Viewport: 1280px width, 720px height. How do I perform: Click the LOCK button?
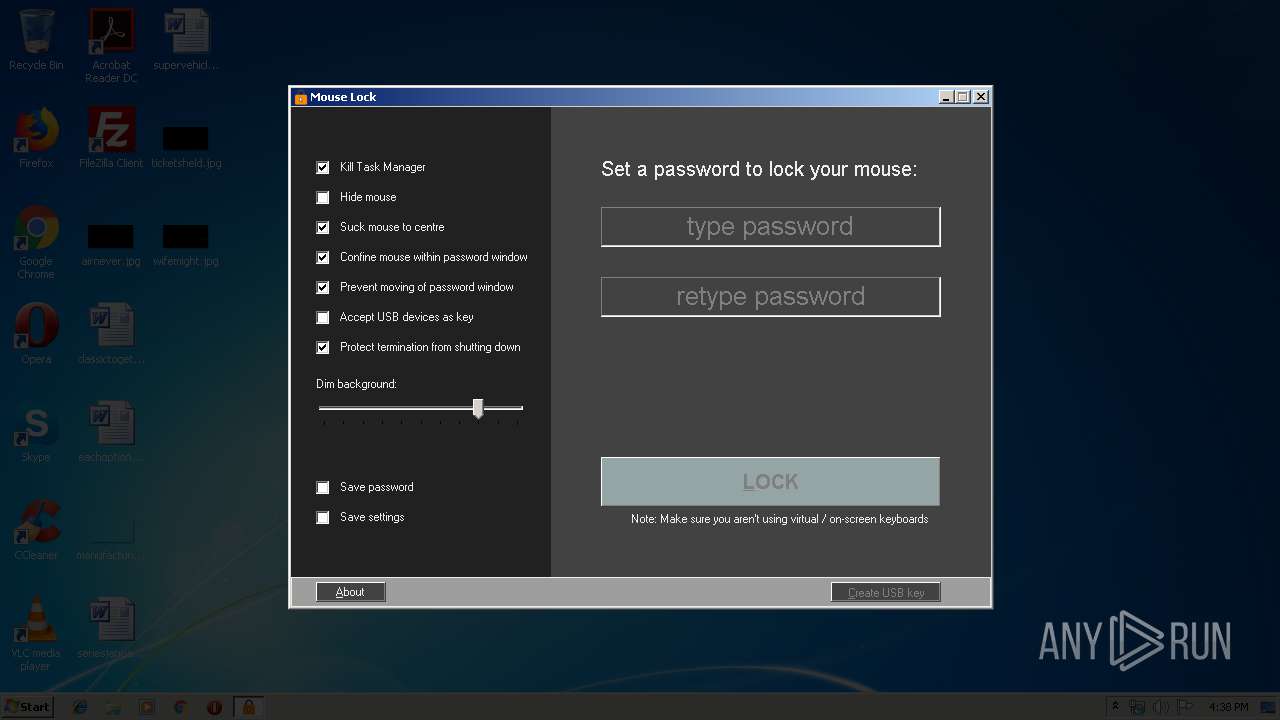770,482
